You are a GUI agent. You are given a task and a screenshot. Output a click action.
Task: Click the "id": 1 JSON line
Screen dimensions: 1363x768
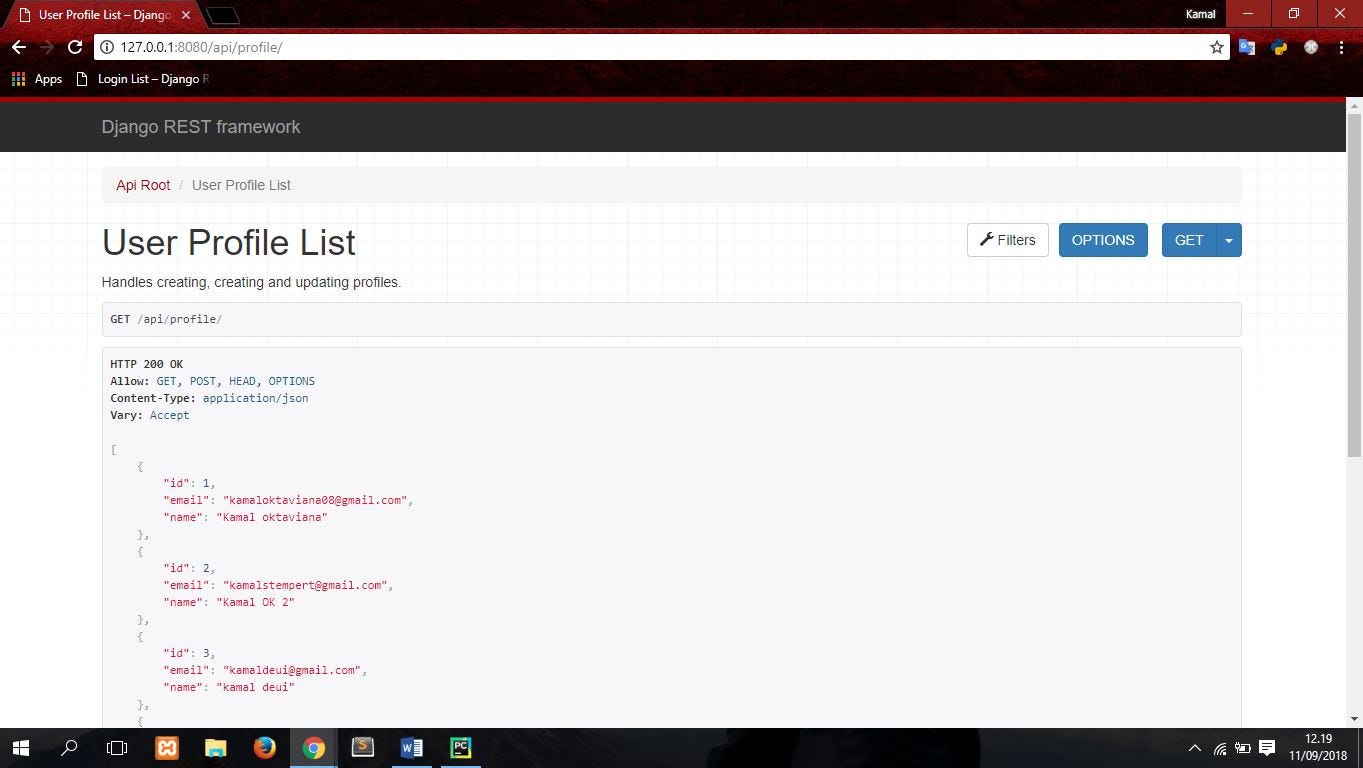[190, 483]
